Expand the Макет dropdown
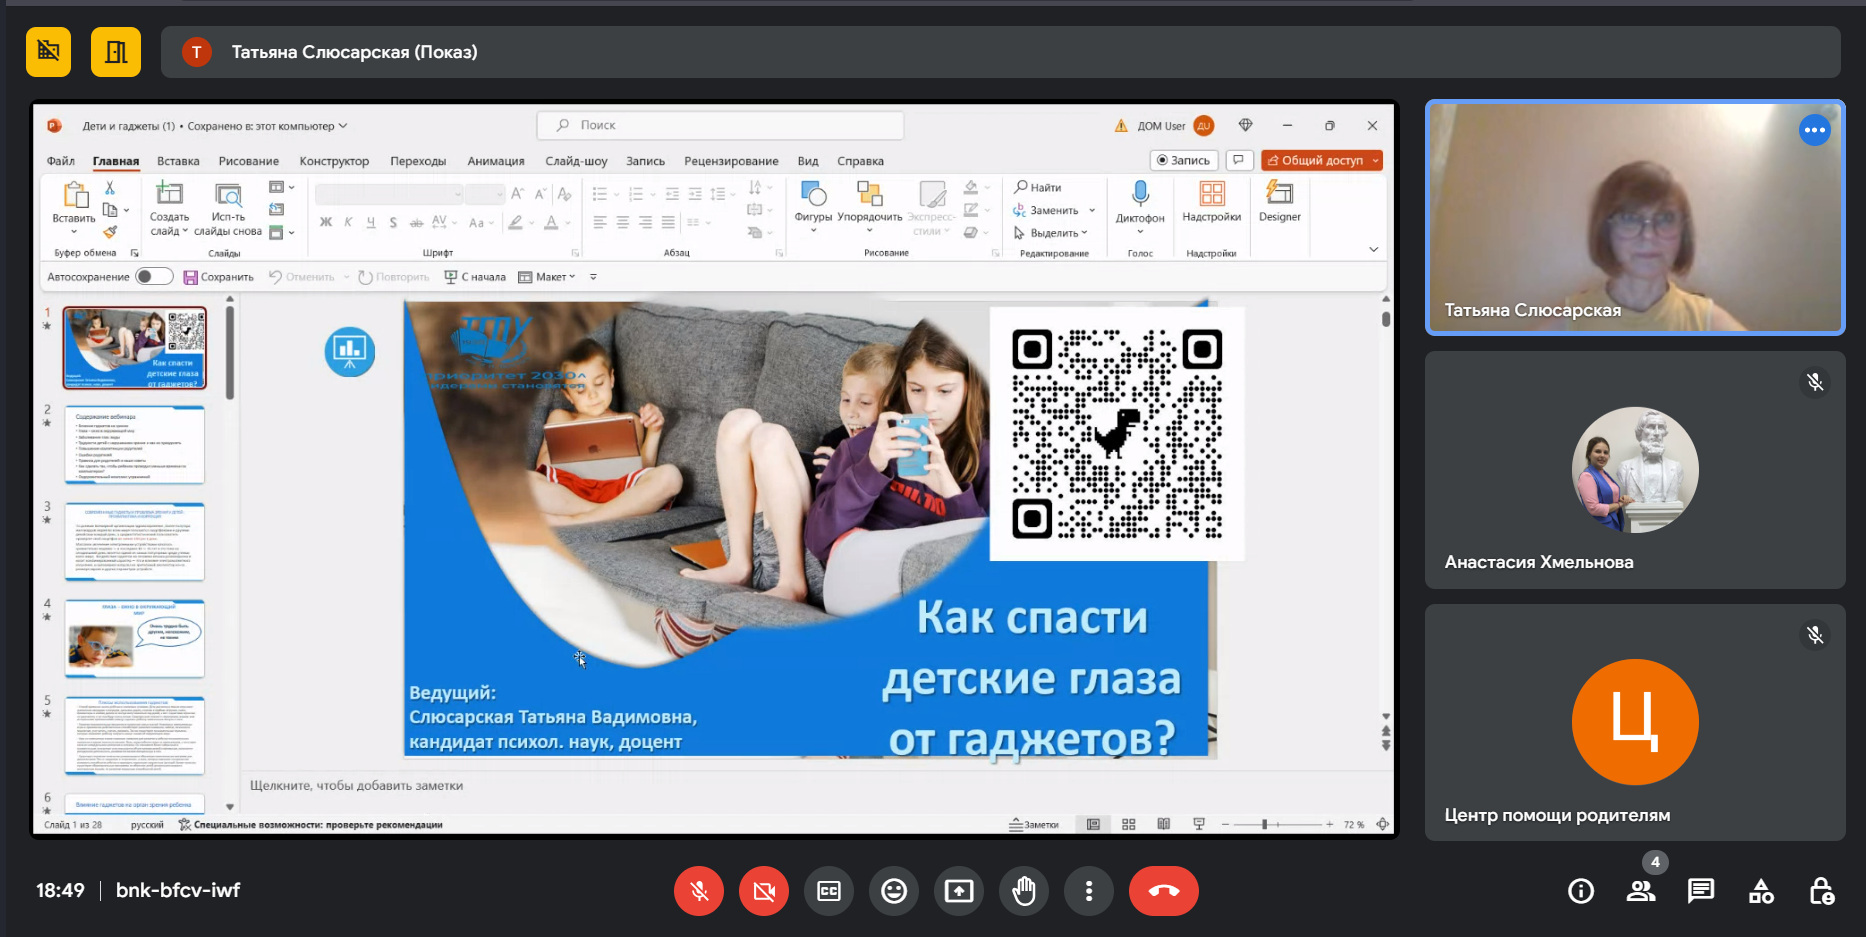The image size is (1866, 937). [x=548, y=277]
